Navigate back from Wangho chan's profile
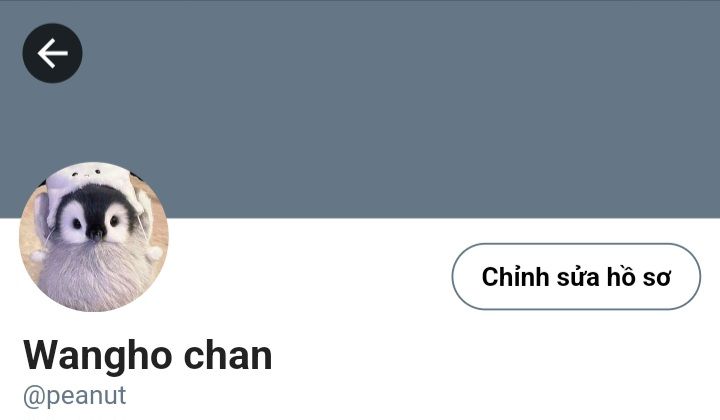 click(x=52, y=53)
